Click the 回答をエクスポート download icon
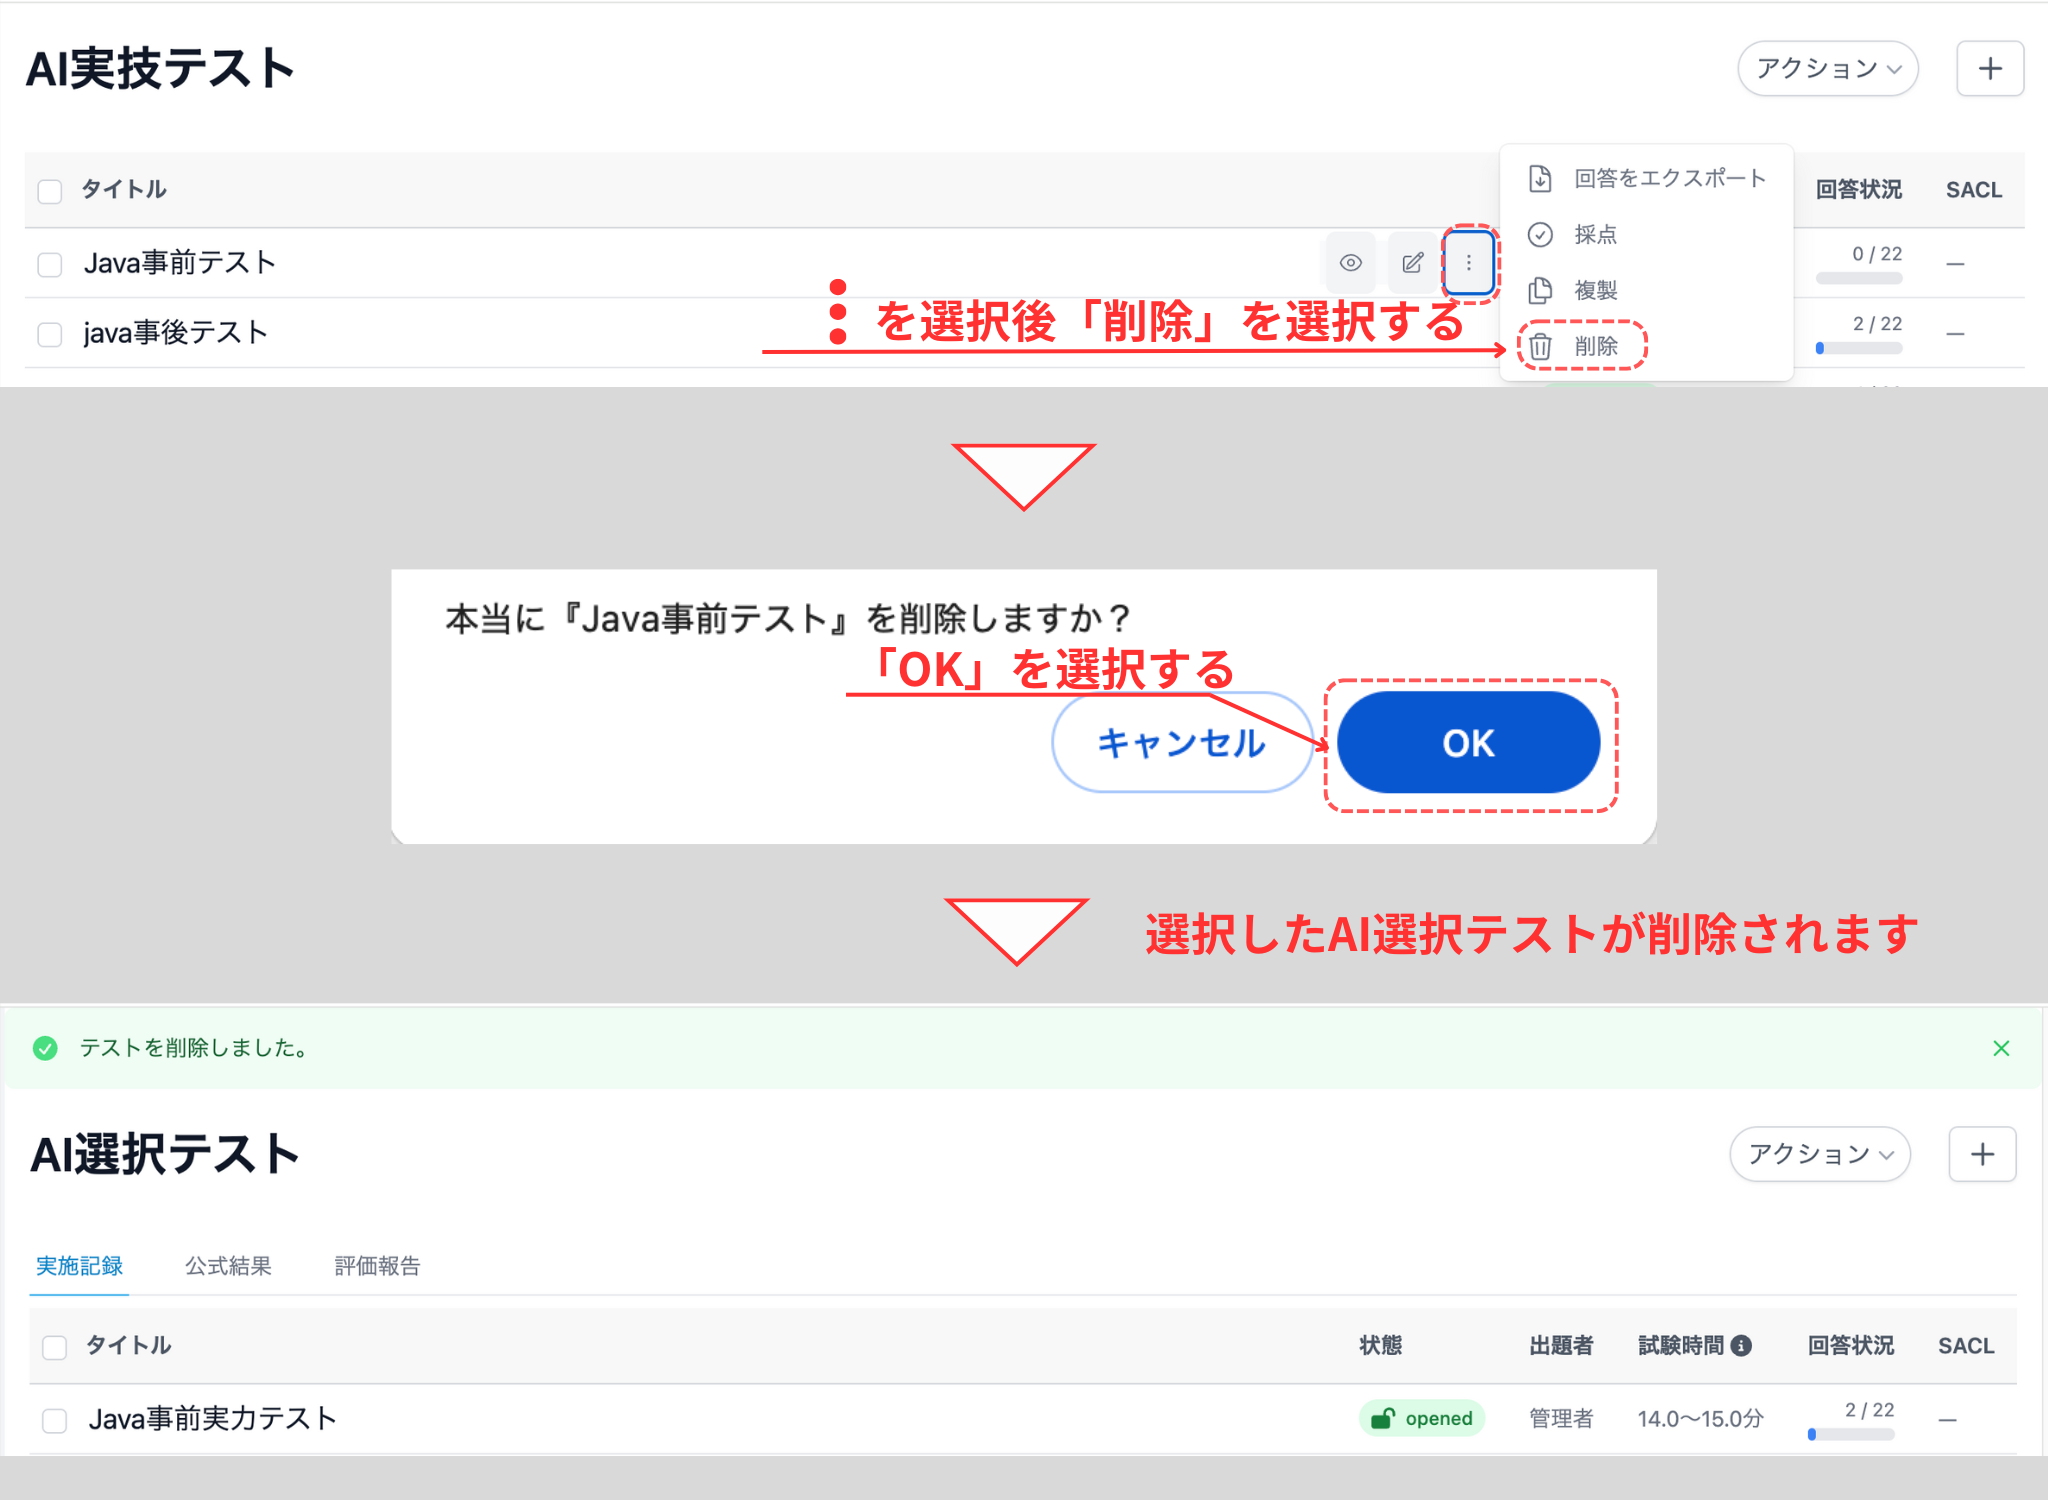 coord(1539,179)
